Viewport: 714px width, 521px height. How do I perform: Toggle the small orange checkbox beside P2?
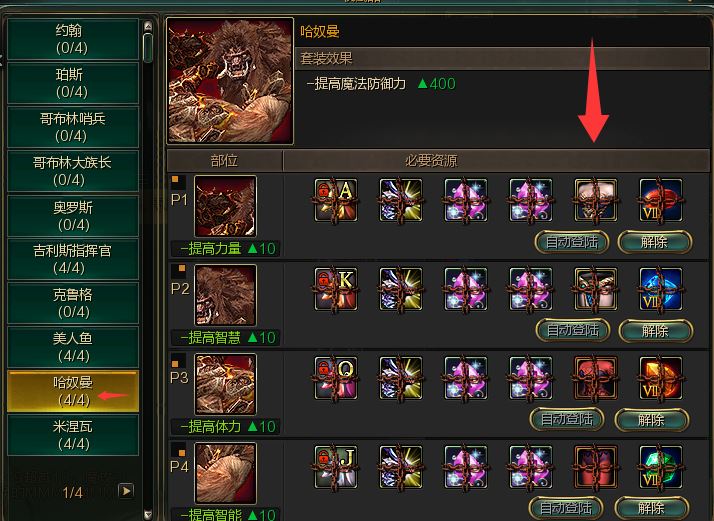coord(182,268)
